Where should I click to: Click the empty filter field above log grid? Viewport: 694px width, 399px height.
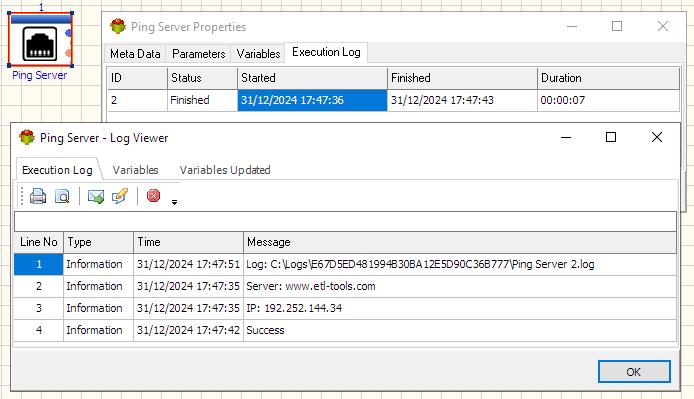(x=345, y=221)
